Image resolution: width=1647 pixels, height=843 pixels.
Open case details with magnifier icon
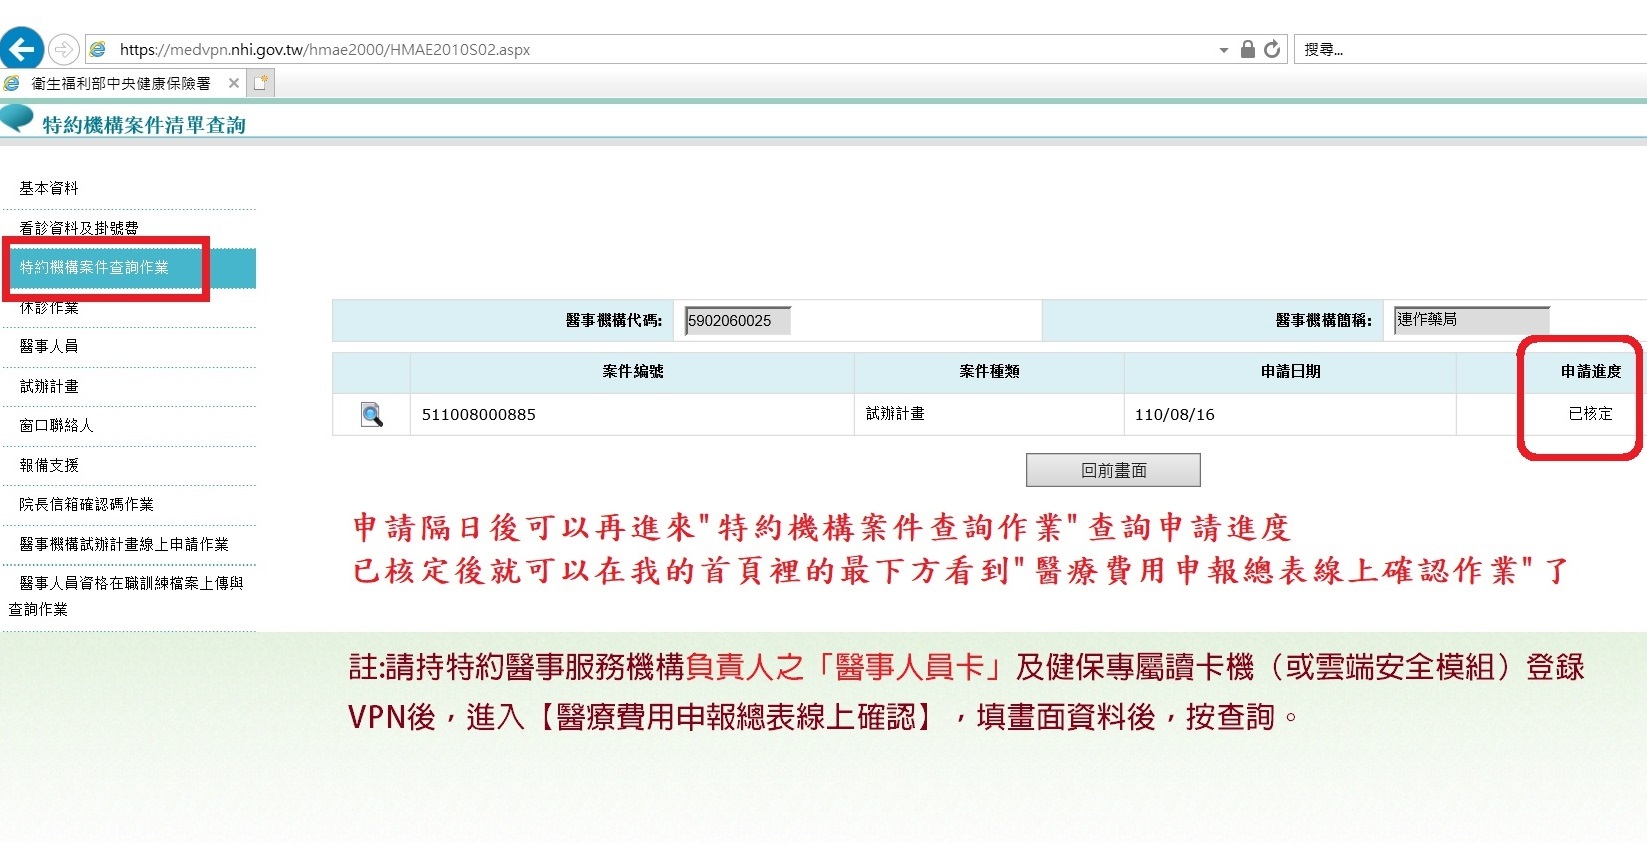tap(371, 414)
